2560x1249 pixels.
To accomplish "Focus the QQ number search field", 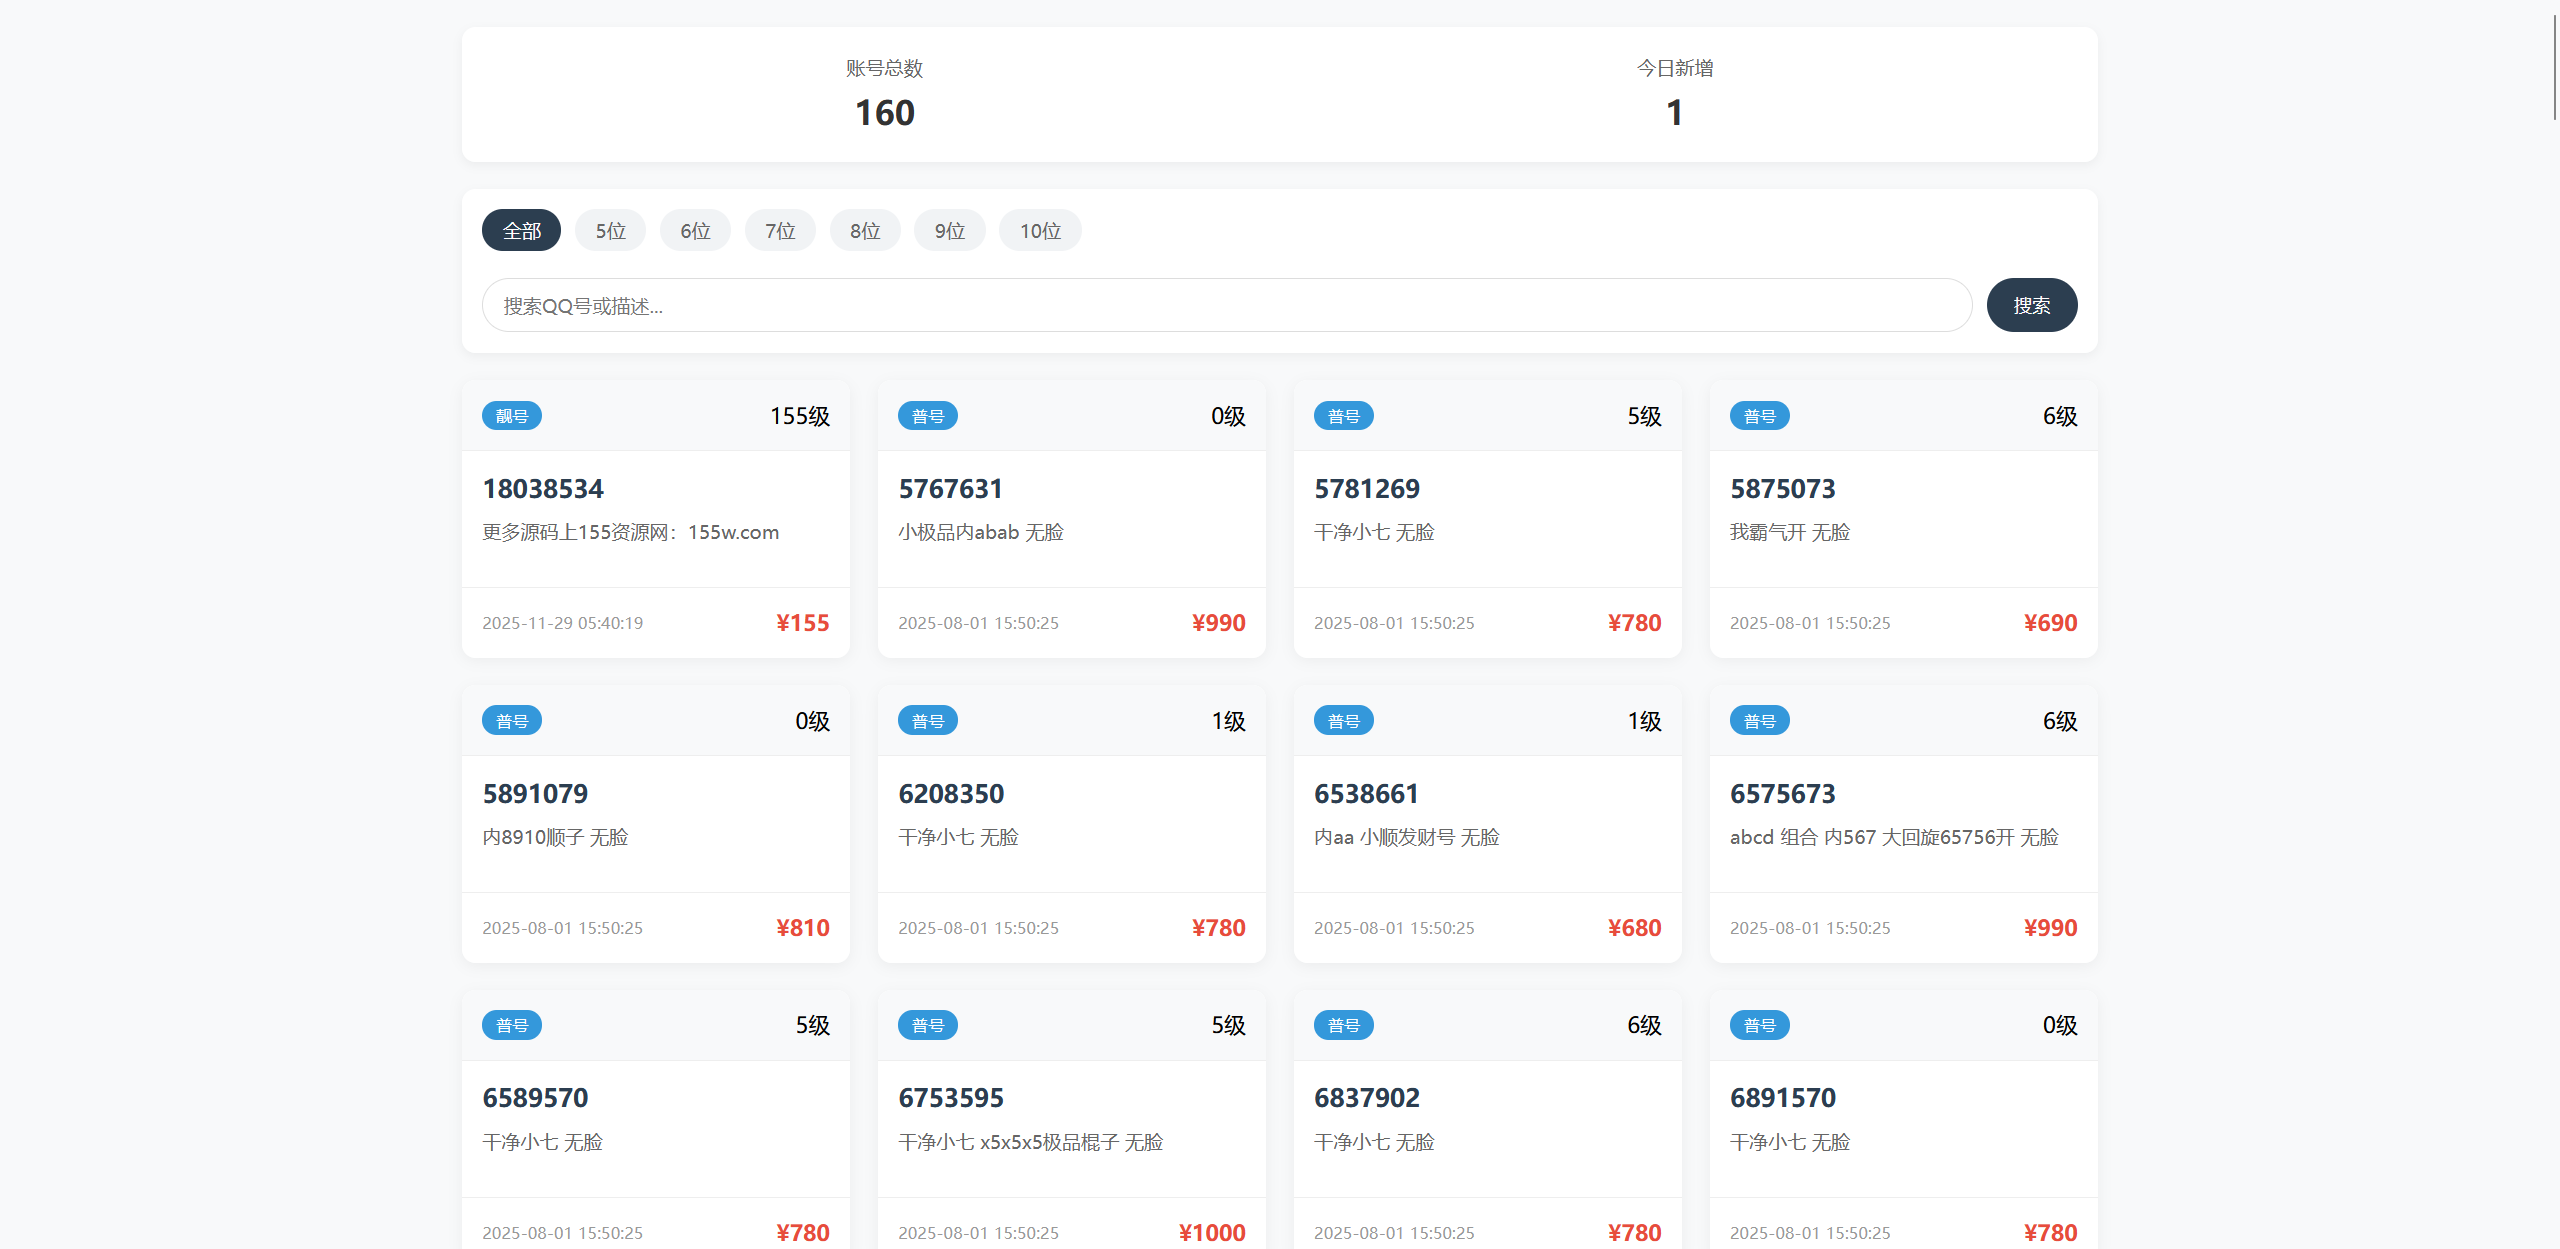I will (1226, 306).
